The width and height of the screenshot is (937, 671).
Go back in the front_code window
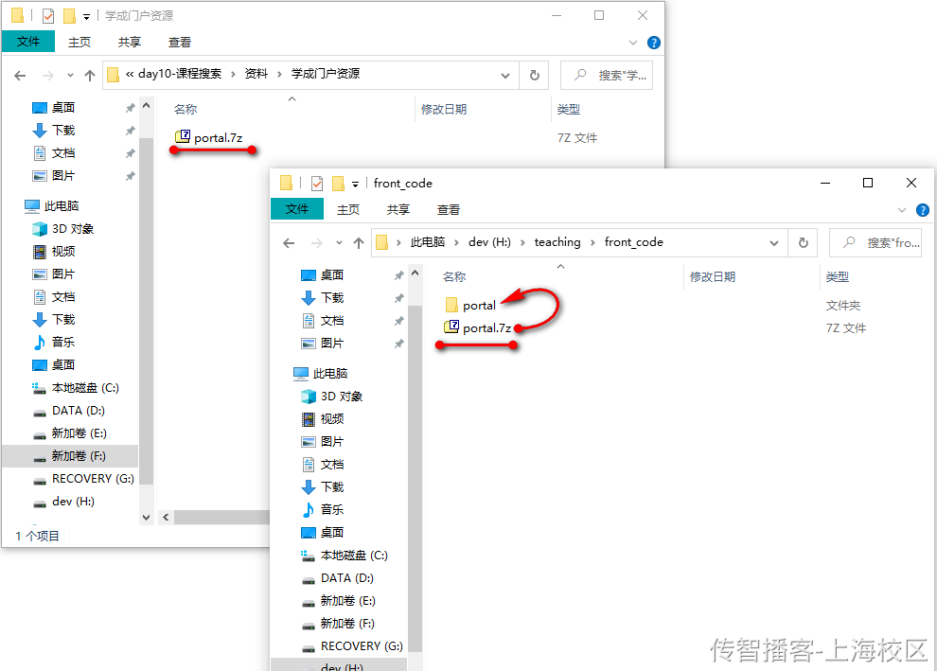(289, 243)
